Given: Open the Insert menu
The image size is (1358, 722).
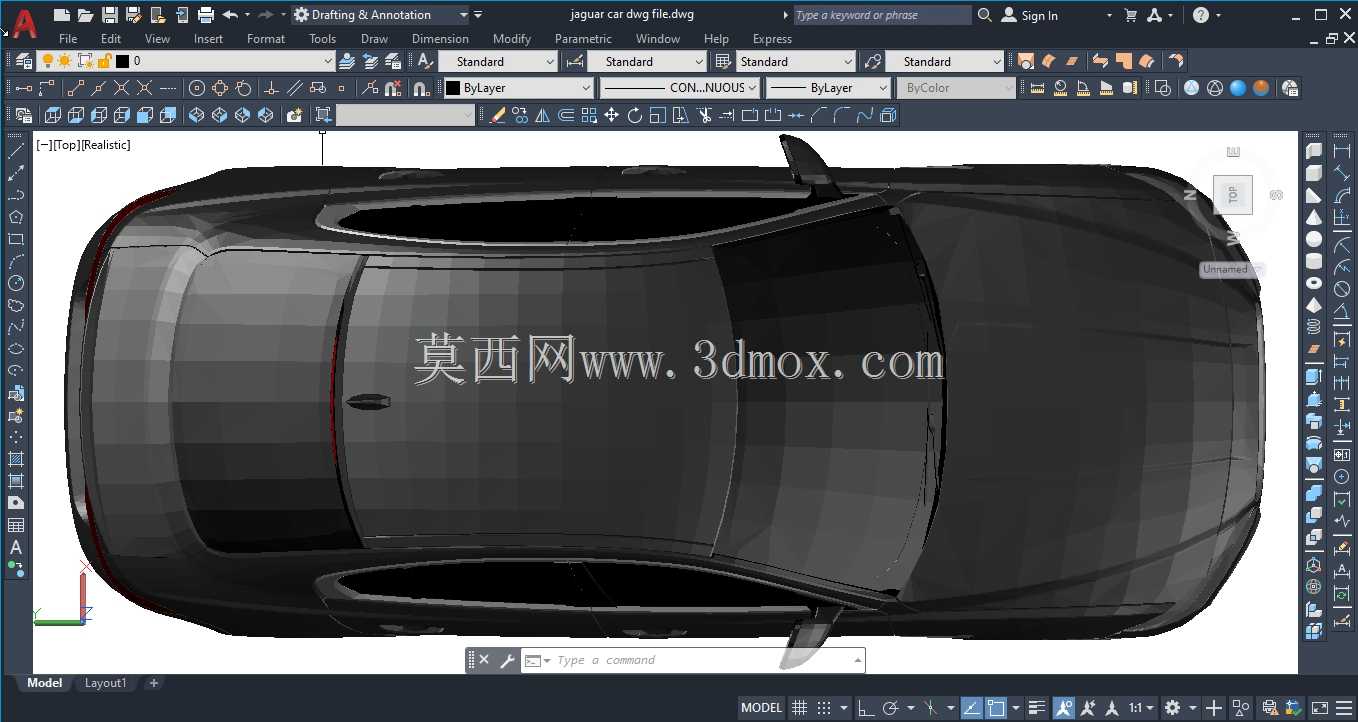Looking at the screenshot, I should (208, 39).
